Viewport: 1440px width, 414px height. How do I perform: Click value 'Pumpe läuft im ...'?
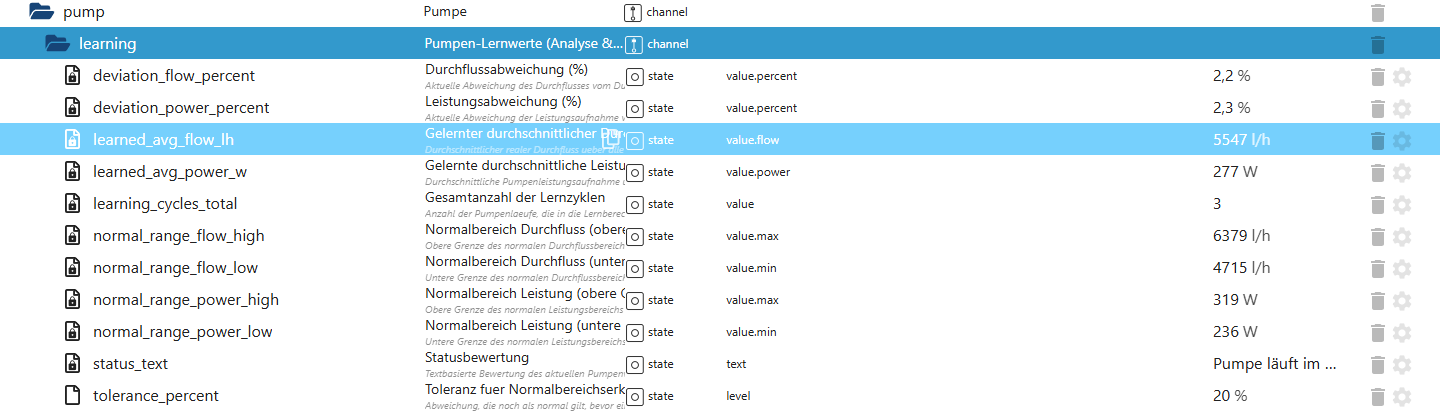(x=1275, y=364)
